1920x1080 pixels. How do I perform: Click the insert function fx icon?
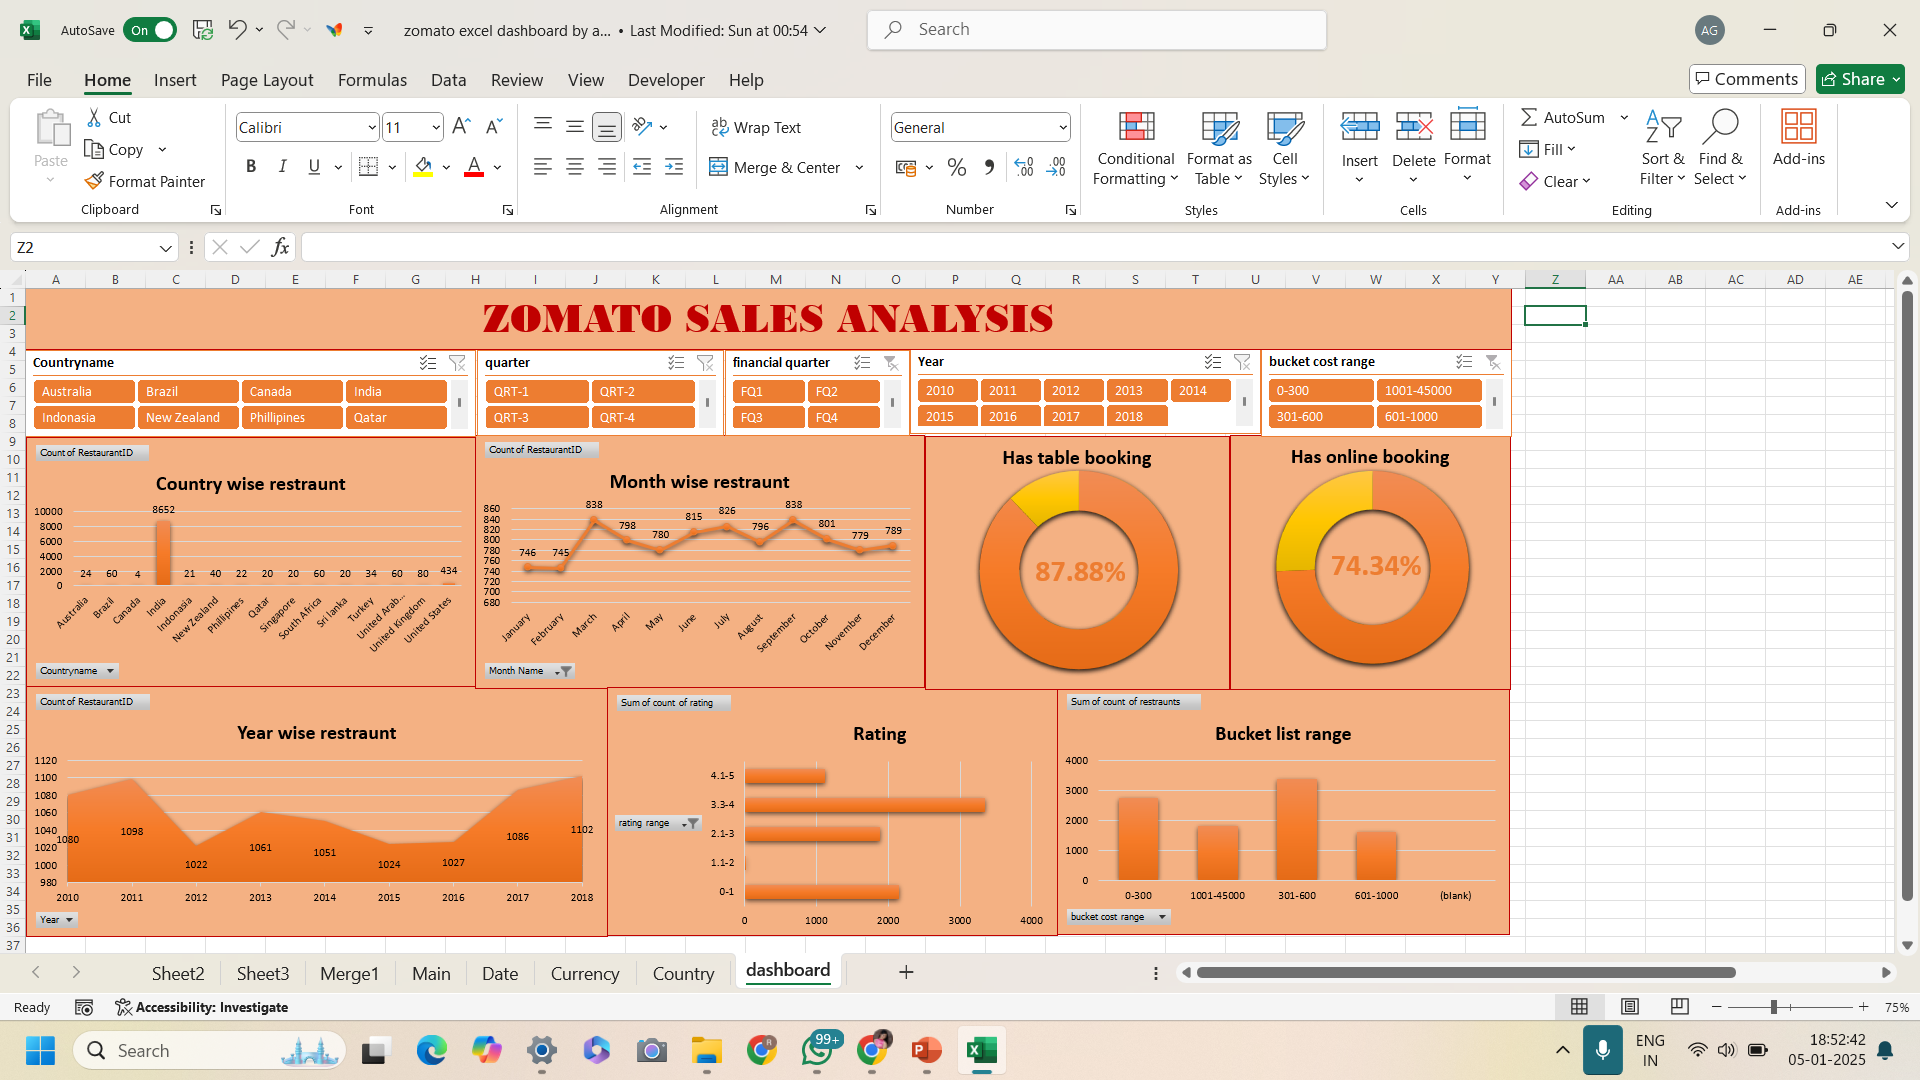280,247
